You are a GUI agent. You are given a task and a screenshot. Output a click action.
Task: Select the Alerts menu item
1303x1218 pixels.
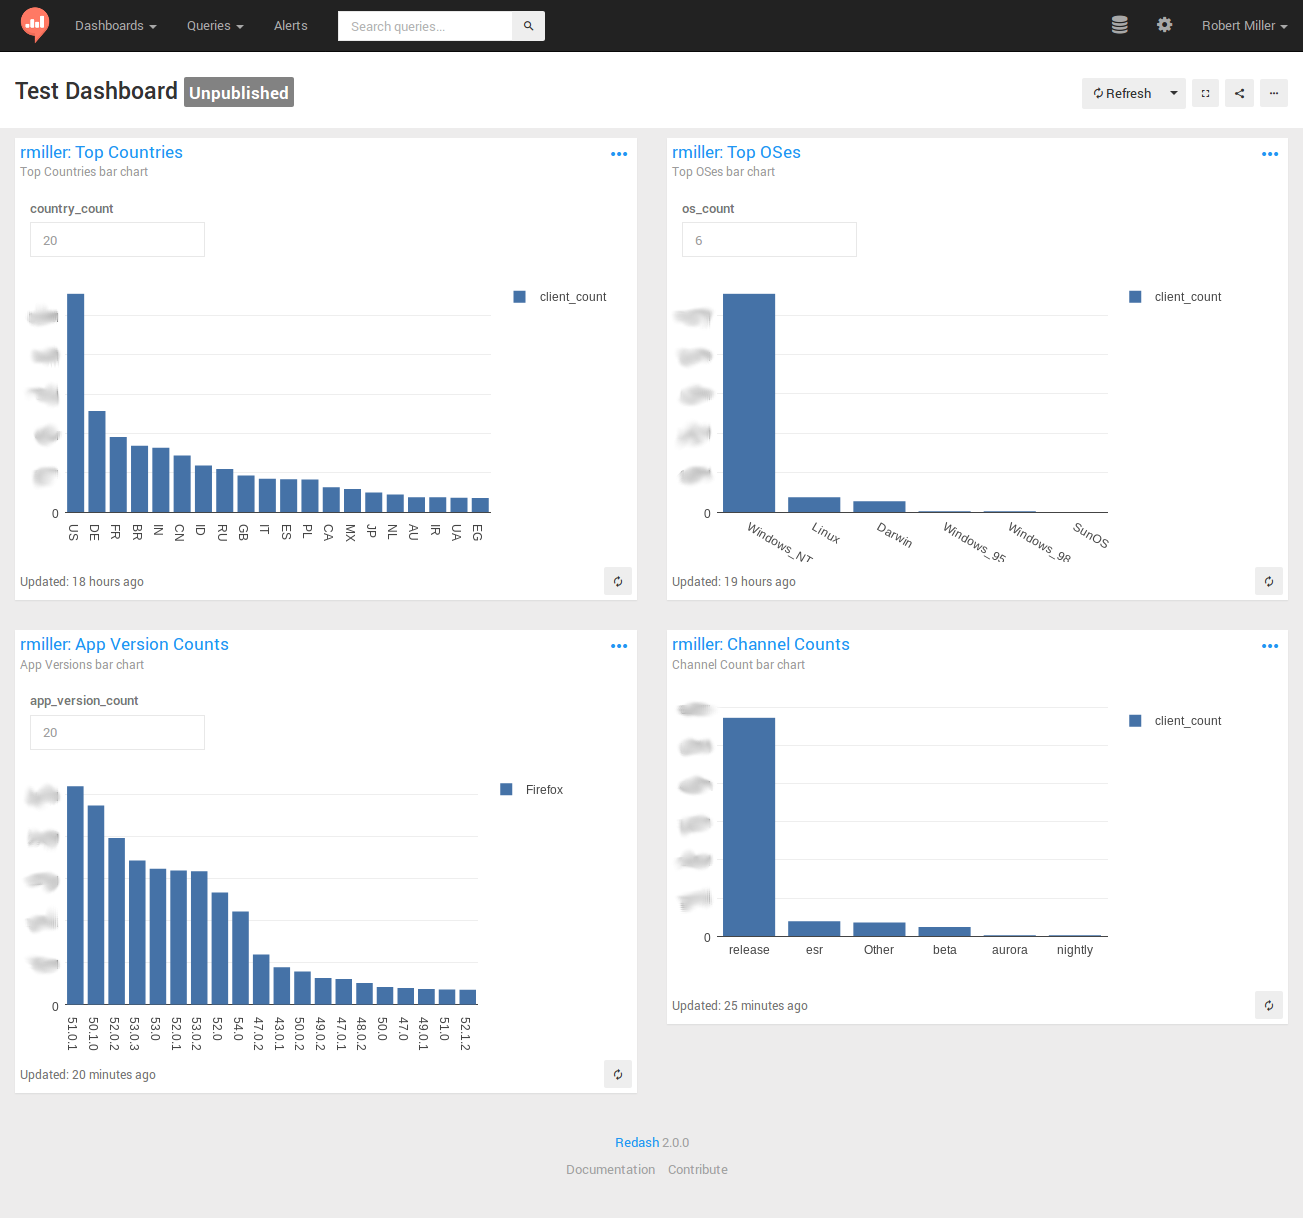pos(290,25)
